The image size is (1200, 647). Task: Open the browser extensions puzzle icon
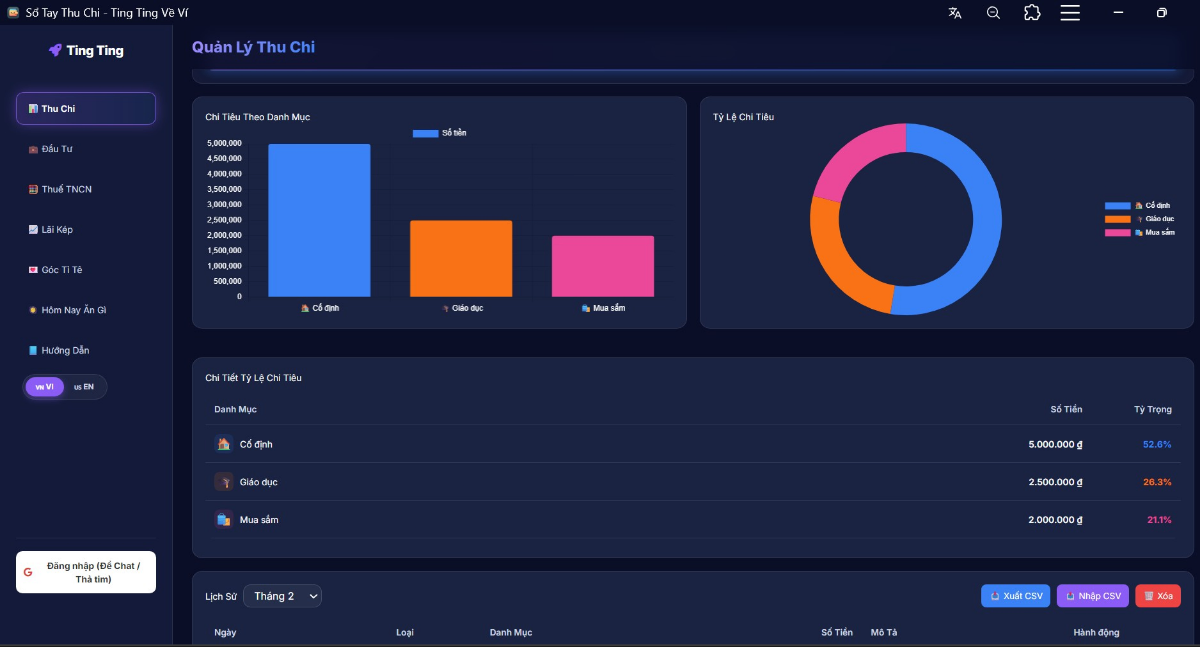(x=1032, y=13)
